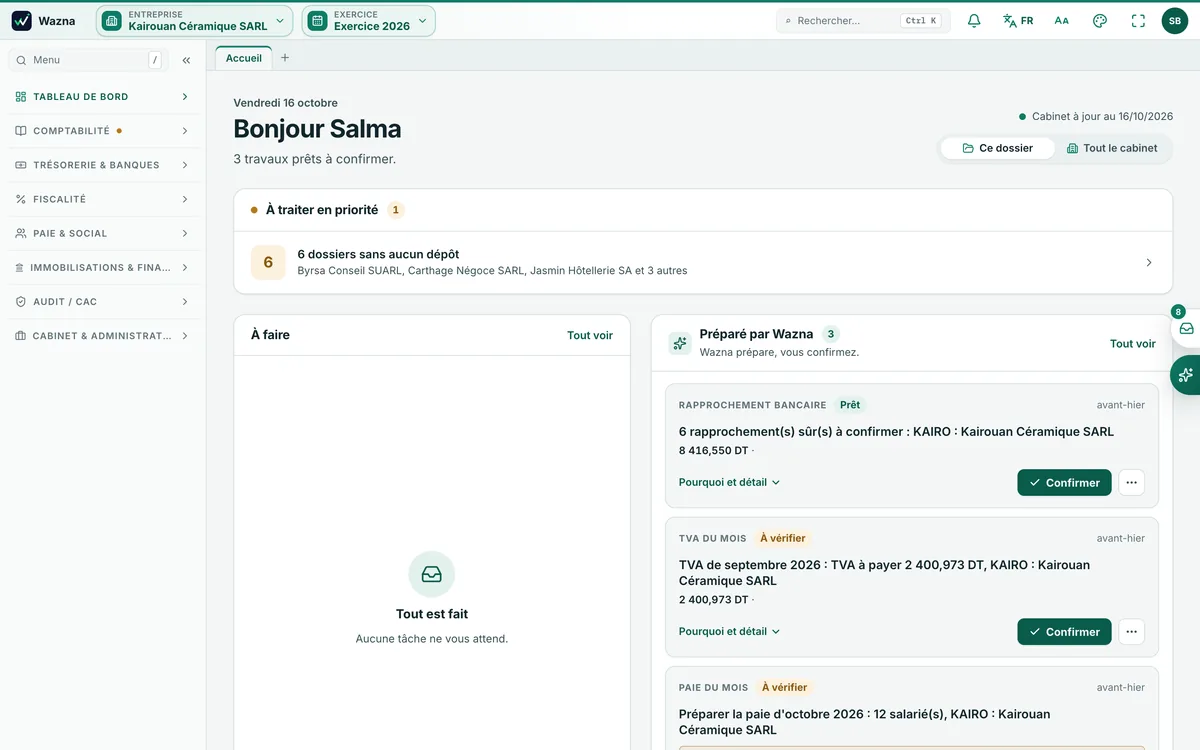Click the Prêt status badge
The image size is (1200, 750).
click(x=850, y=405)
